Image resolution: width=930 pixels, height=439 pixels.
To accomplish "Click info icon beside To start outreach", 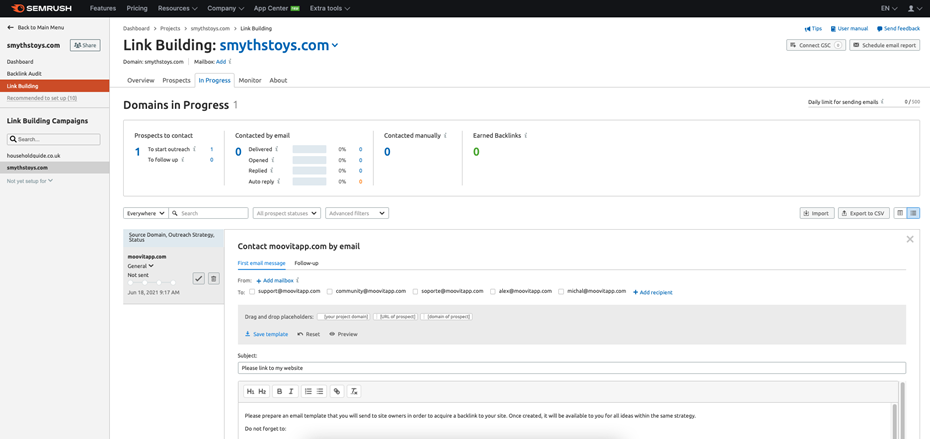I will pos(194,149).
